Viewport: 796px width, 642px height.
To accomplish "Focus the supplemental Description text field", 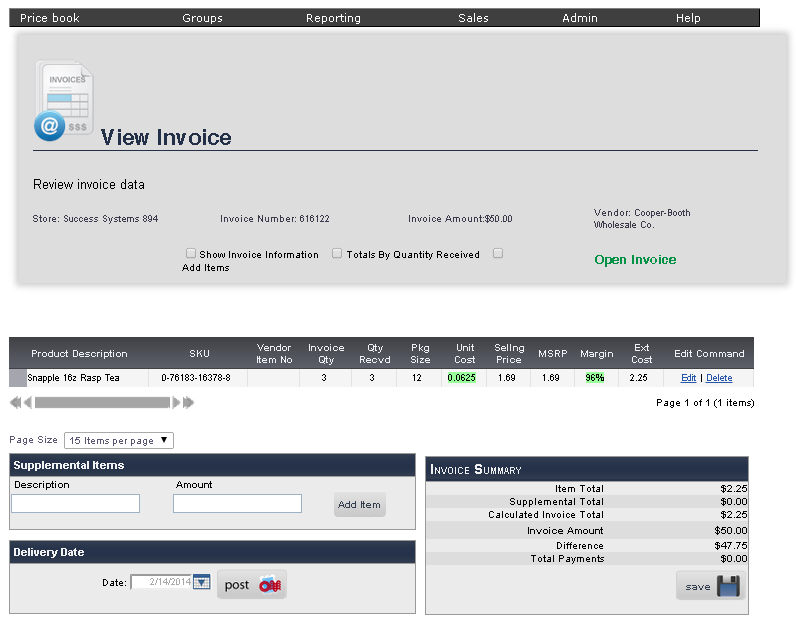I will pyautogui.click(x=75, y=504).
